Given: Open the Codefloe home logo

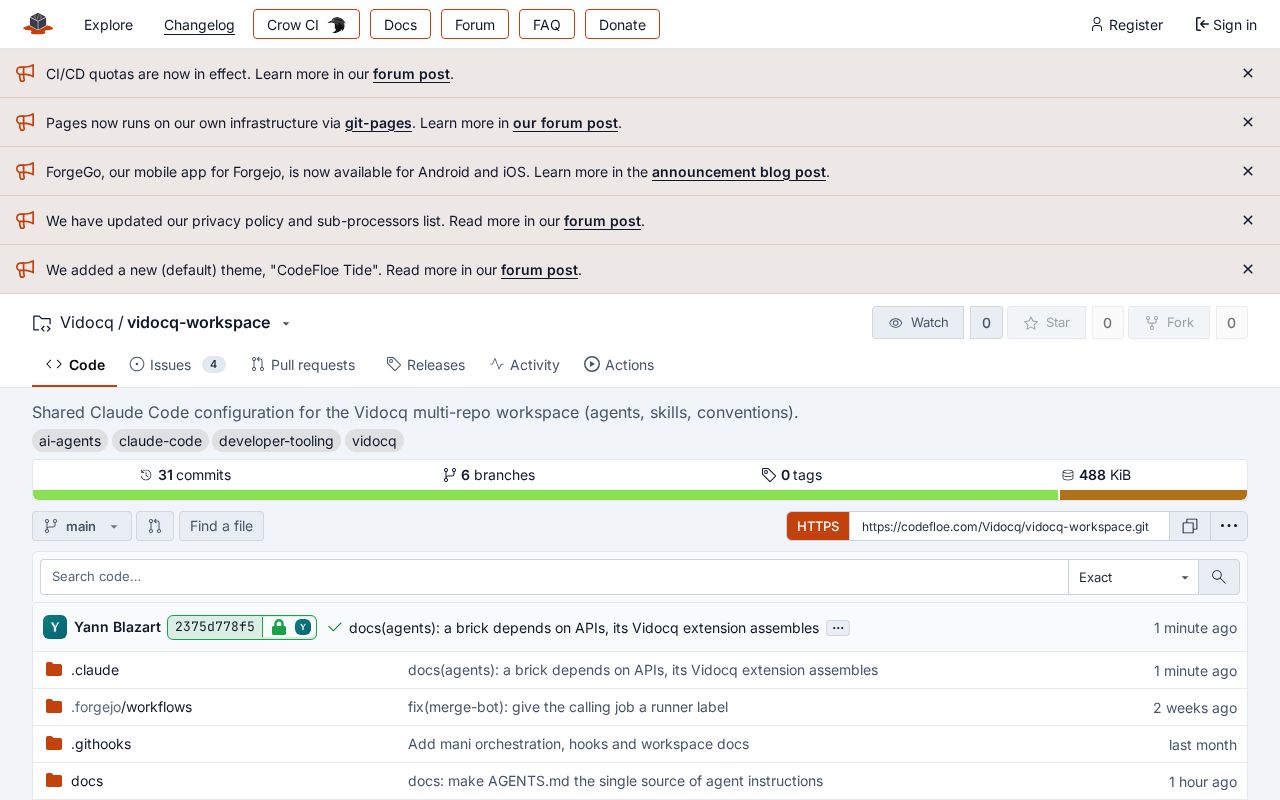Looking at the screenshot, I should pyautogui.click(x=38, y=24).
